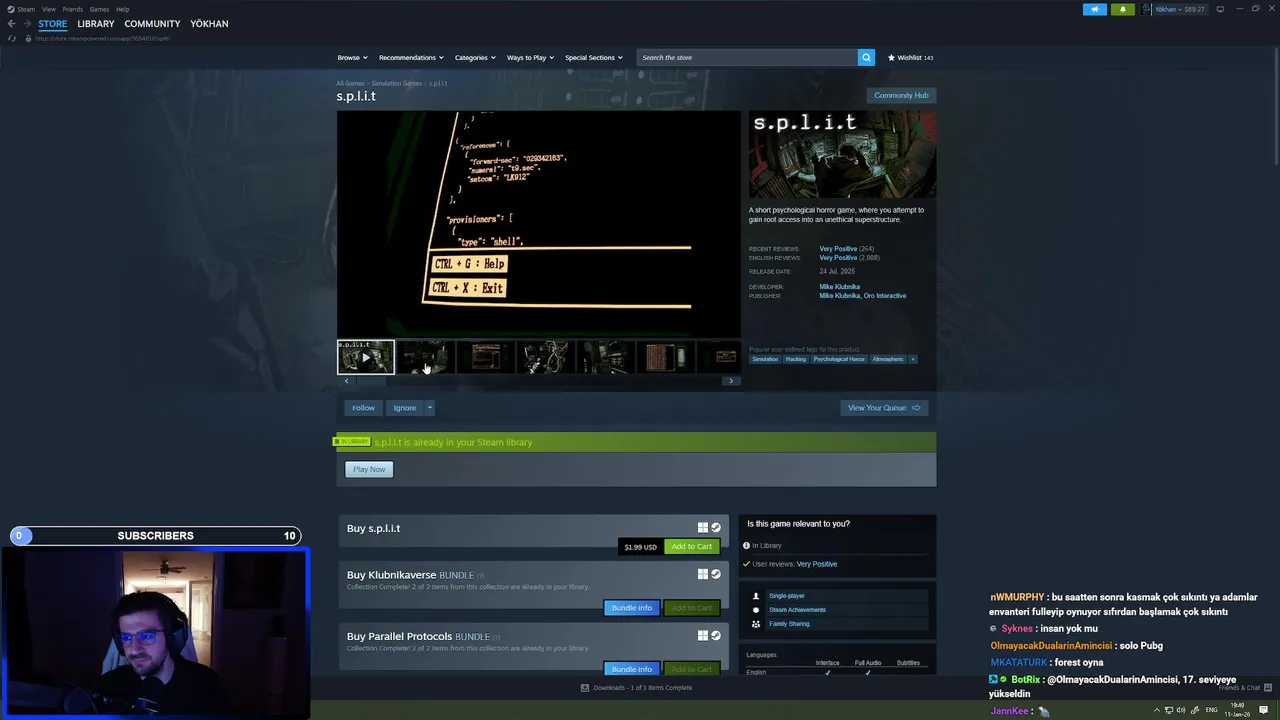Go back with the left navigation arrow
1280x720 pixels.
click(x=12, y=24)
